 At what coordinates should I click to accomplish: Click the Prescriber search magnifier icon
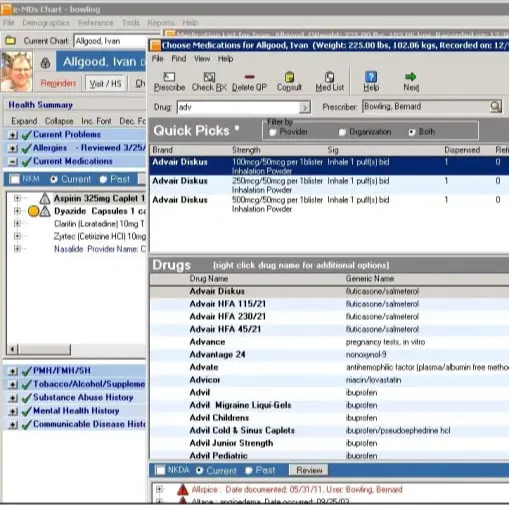pos(495,107)
